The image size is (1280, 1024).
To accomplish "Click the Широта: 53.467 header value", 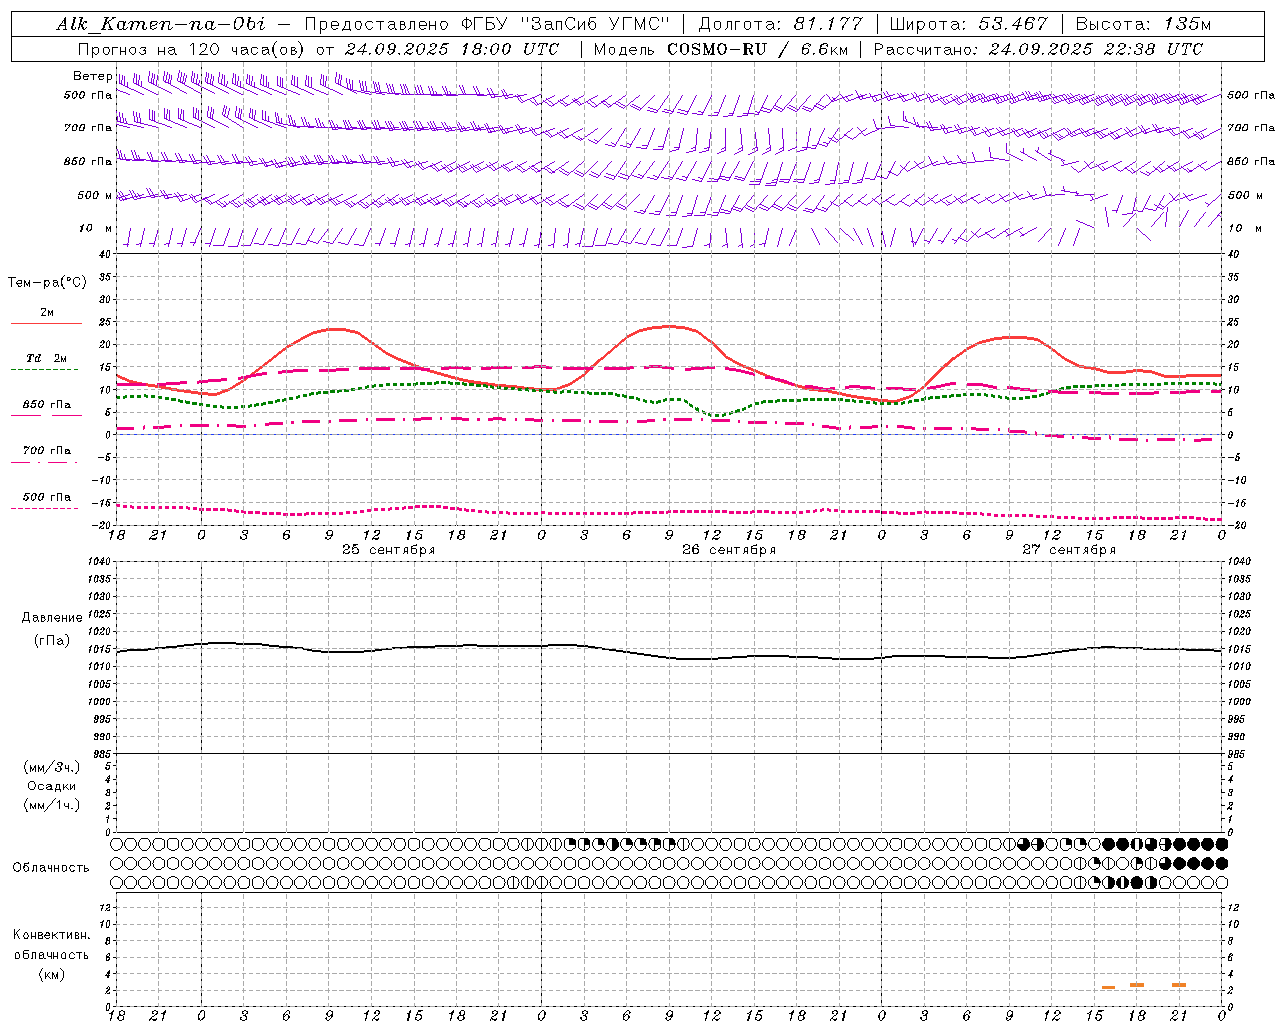I will tap(968, 24).
